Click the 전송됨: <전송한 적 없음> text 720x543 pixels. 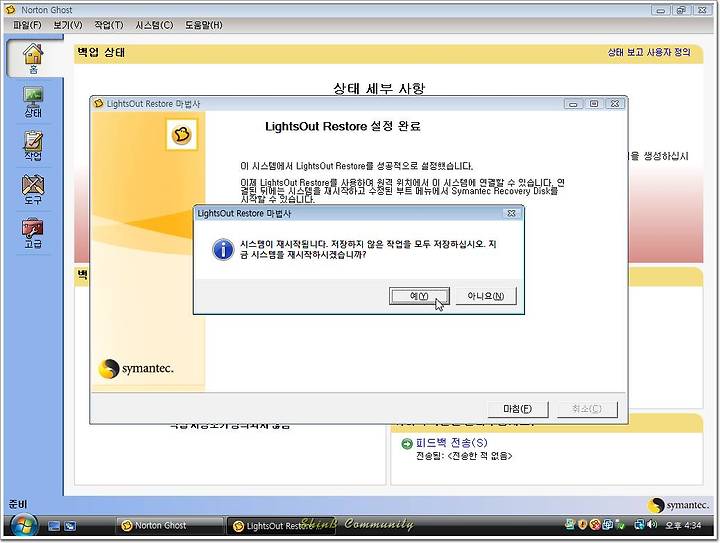click(464, 456)
